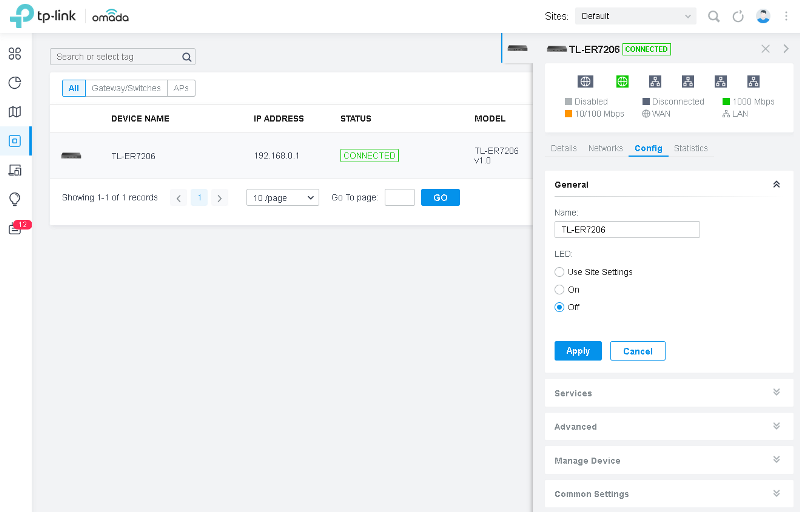Expand the Manage Device section
Viewport: 800px width, 512px height.
point(669,460)
